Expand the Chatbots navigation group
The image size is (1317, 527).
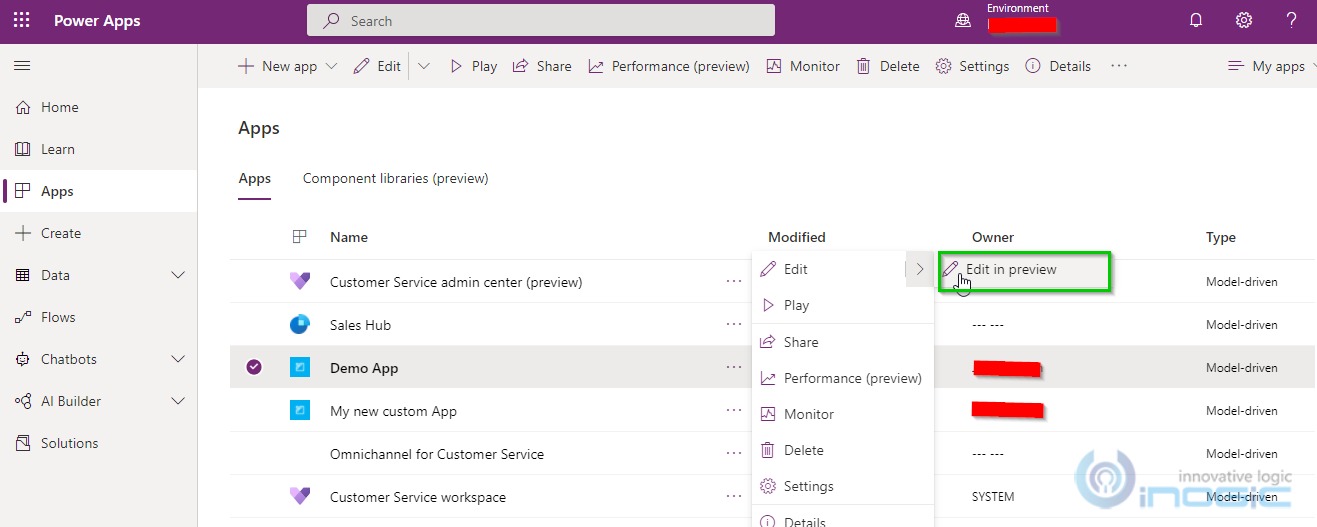click(x=179, y=359)
